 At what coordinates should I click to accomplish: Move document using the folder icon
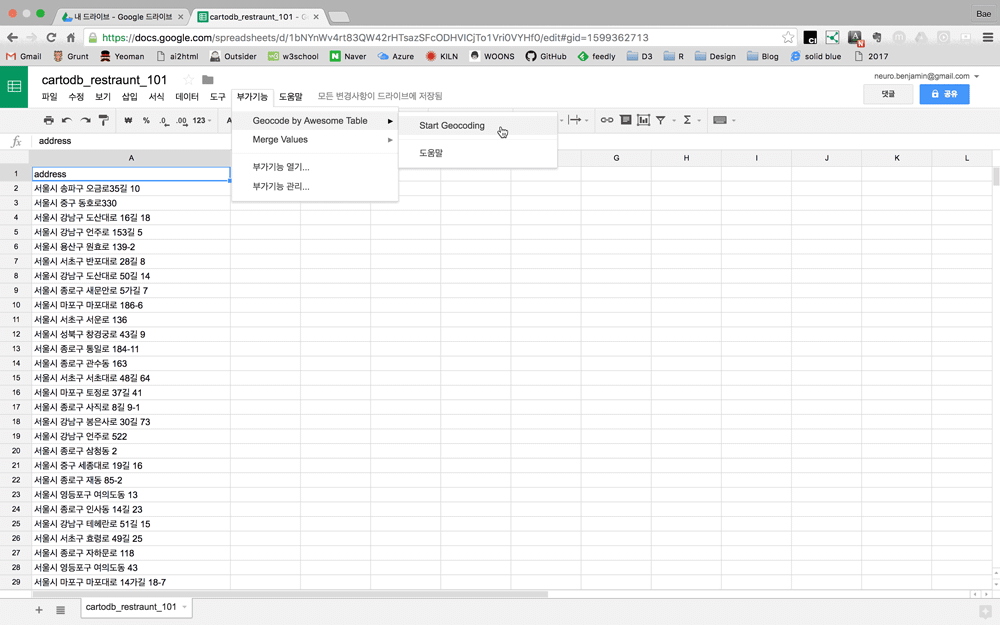[207, 80]
